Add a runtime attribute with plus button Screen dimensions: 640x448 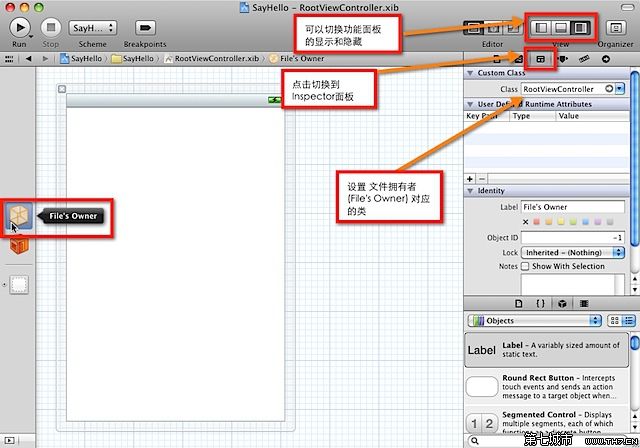tap(470, 179)
